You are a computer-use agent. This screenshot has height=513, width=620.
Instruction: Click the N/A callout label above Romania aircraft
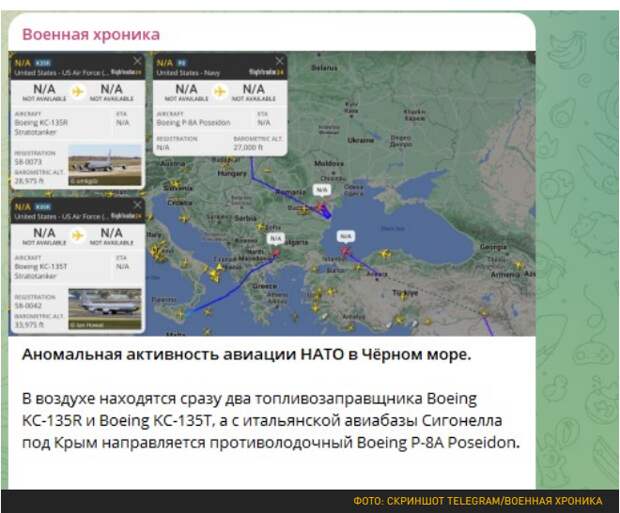[x=322, y=190]
